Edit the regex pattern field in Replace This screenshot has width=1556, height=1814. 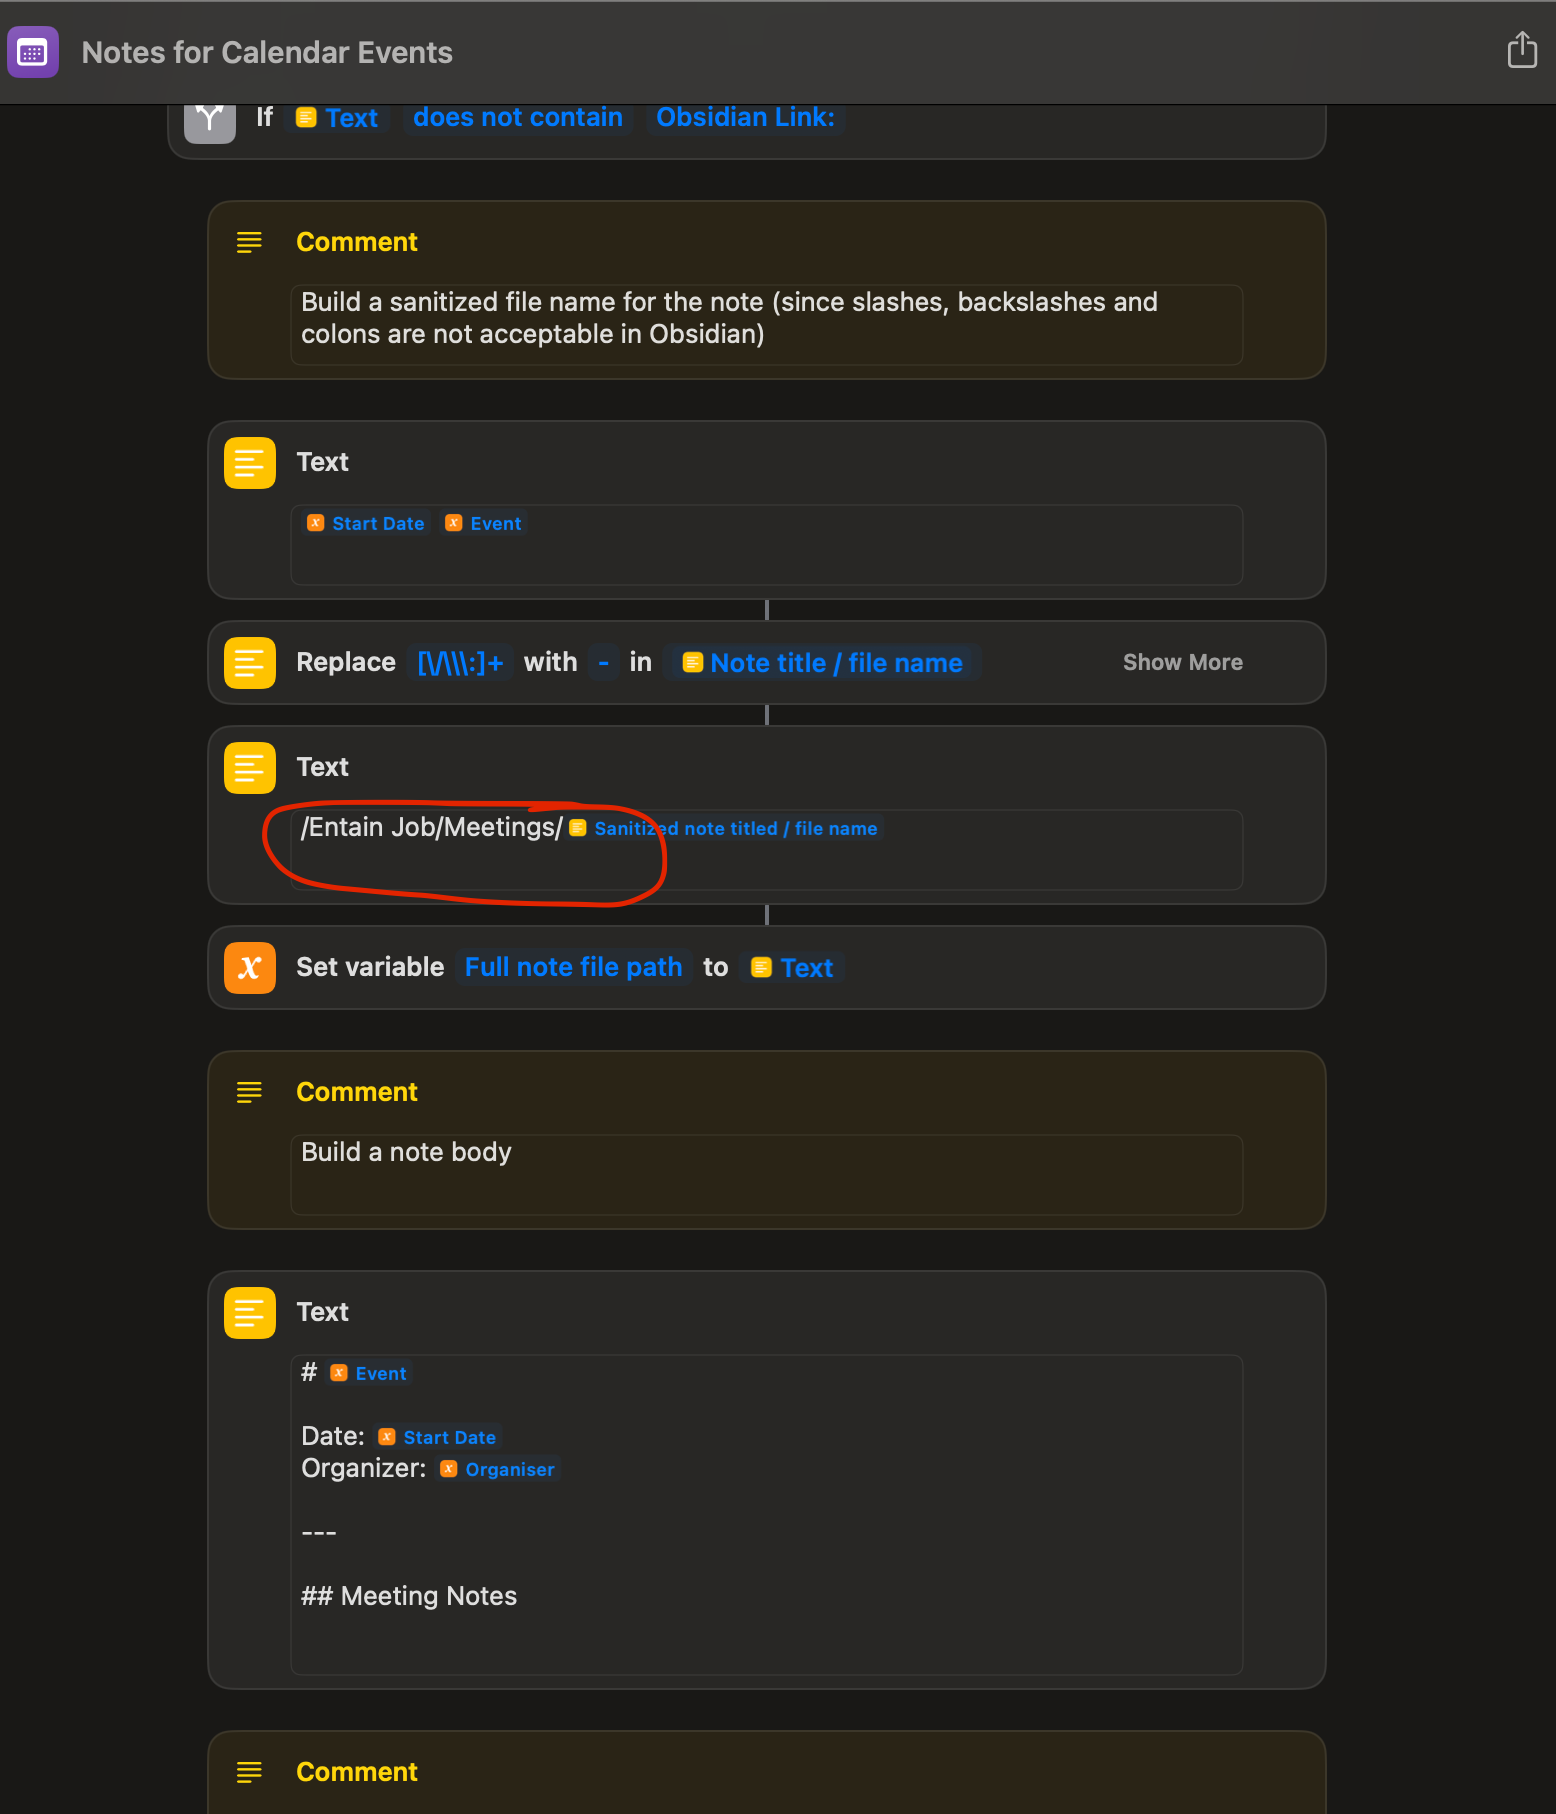pyautogui.click(x=460, y=663)
